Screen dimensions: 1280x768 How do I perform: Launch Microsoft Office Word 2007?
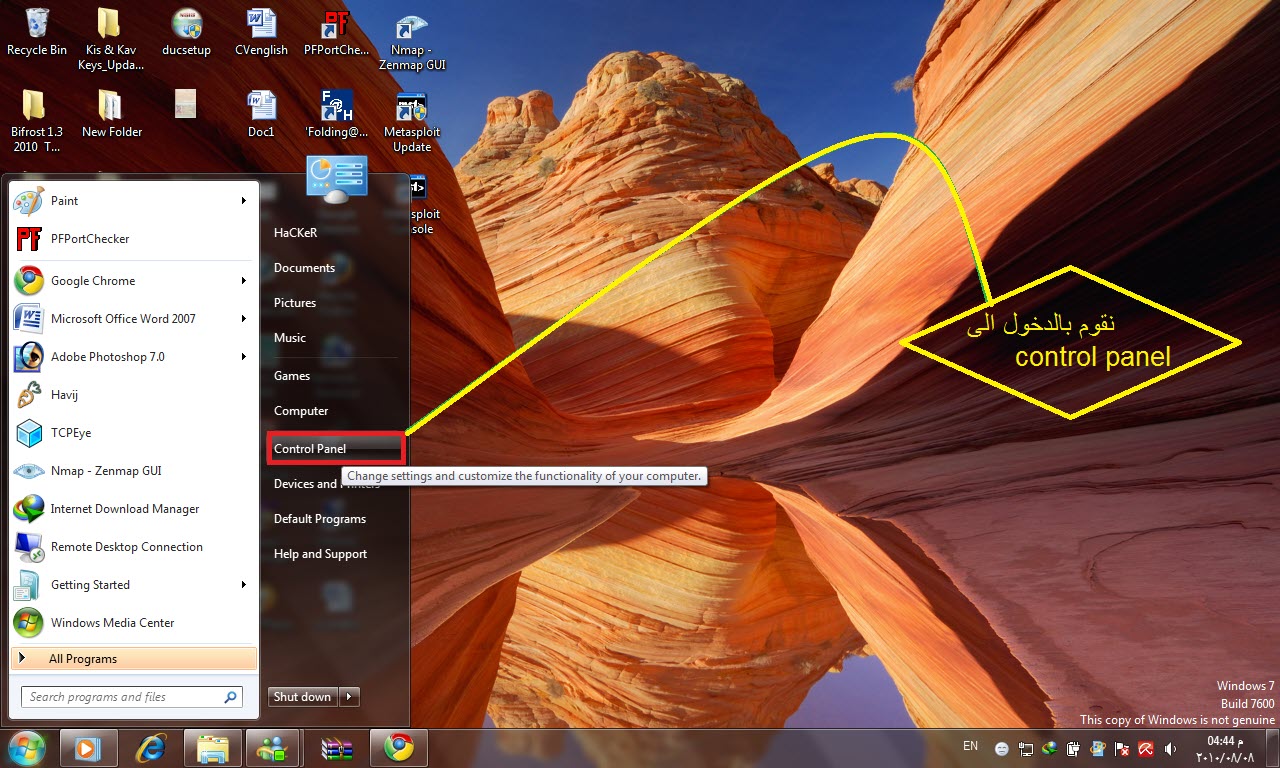[x=133, y=319]
